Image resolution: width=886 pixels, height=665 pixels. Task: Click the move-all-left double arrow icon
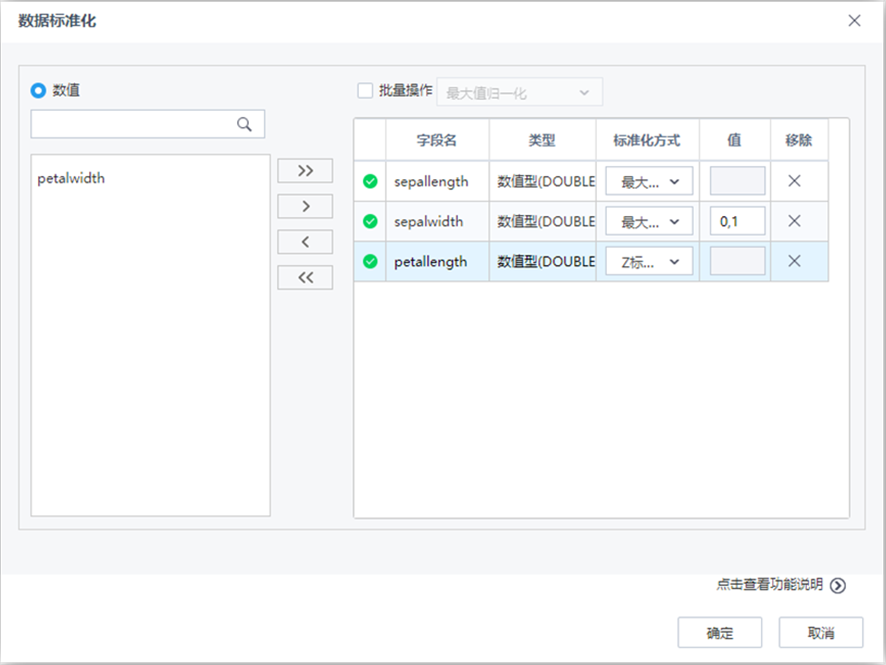[x=304, y=277]
